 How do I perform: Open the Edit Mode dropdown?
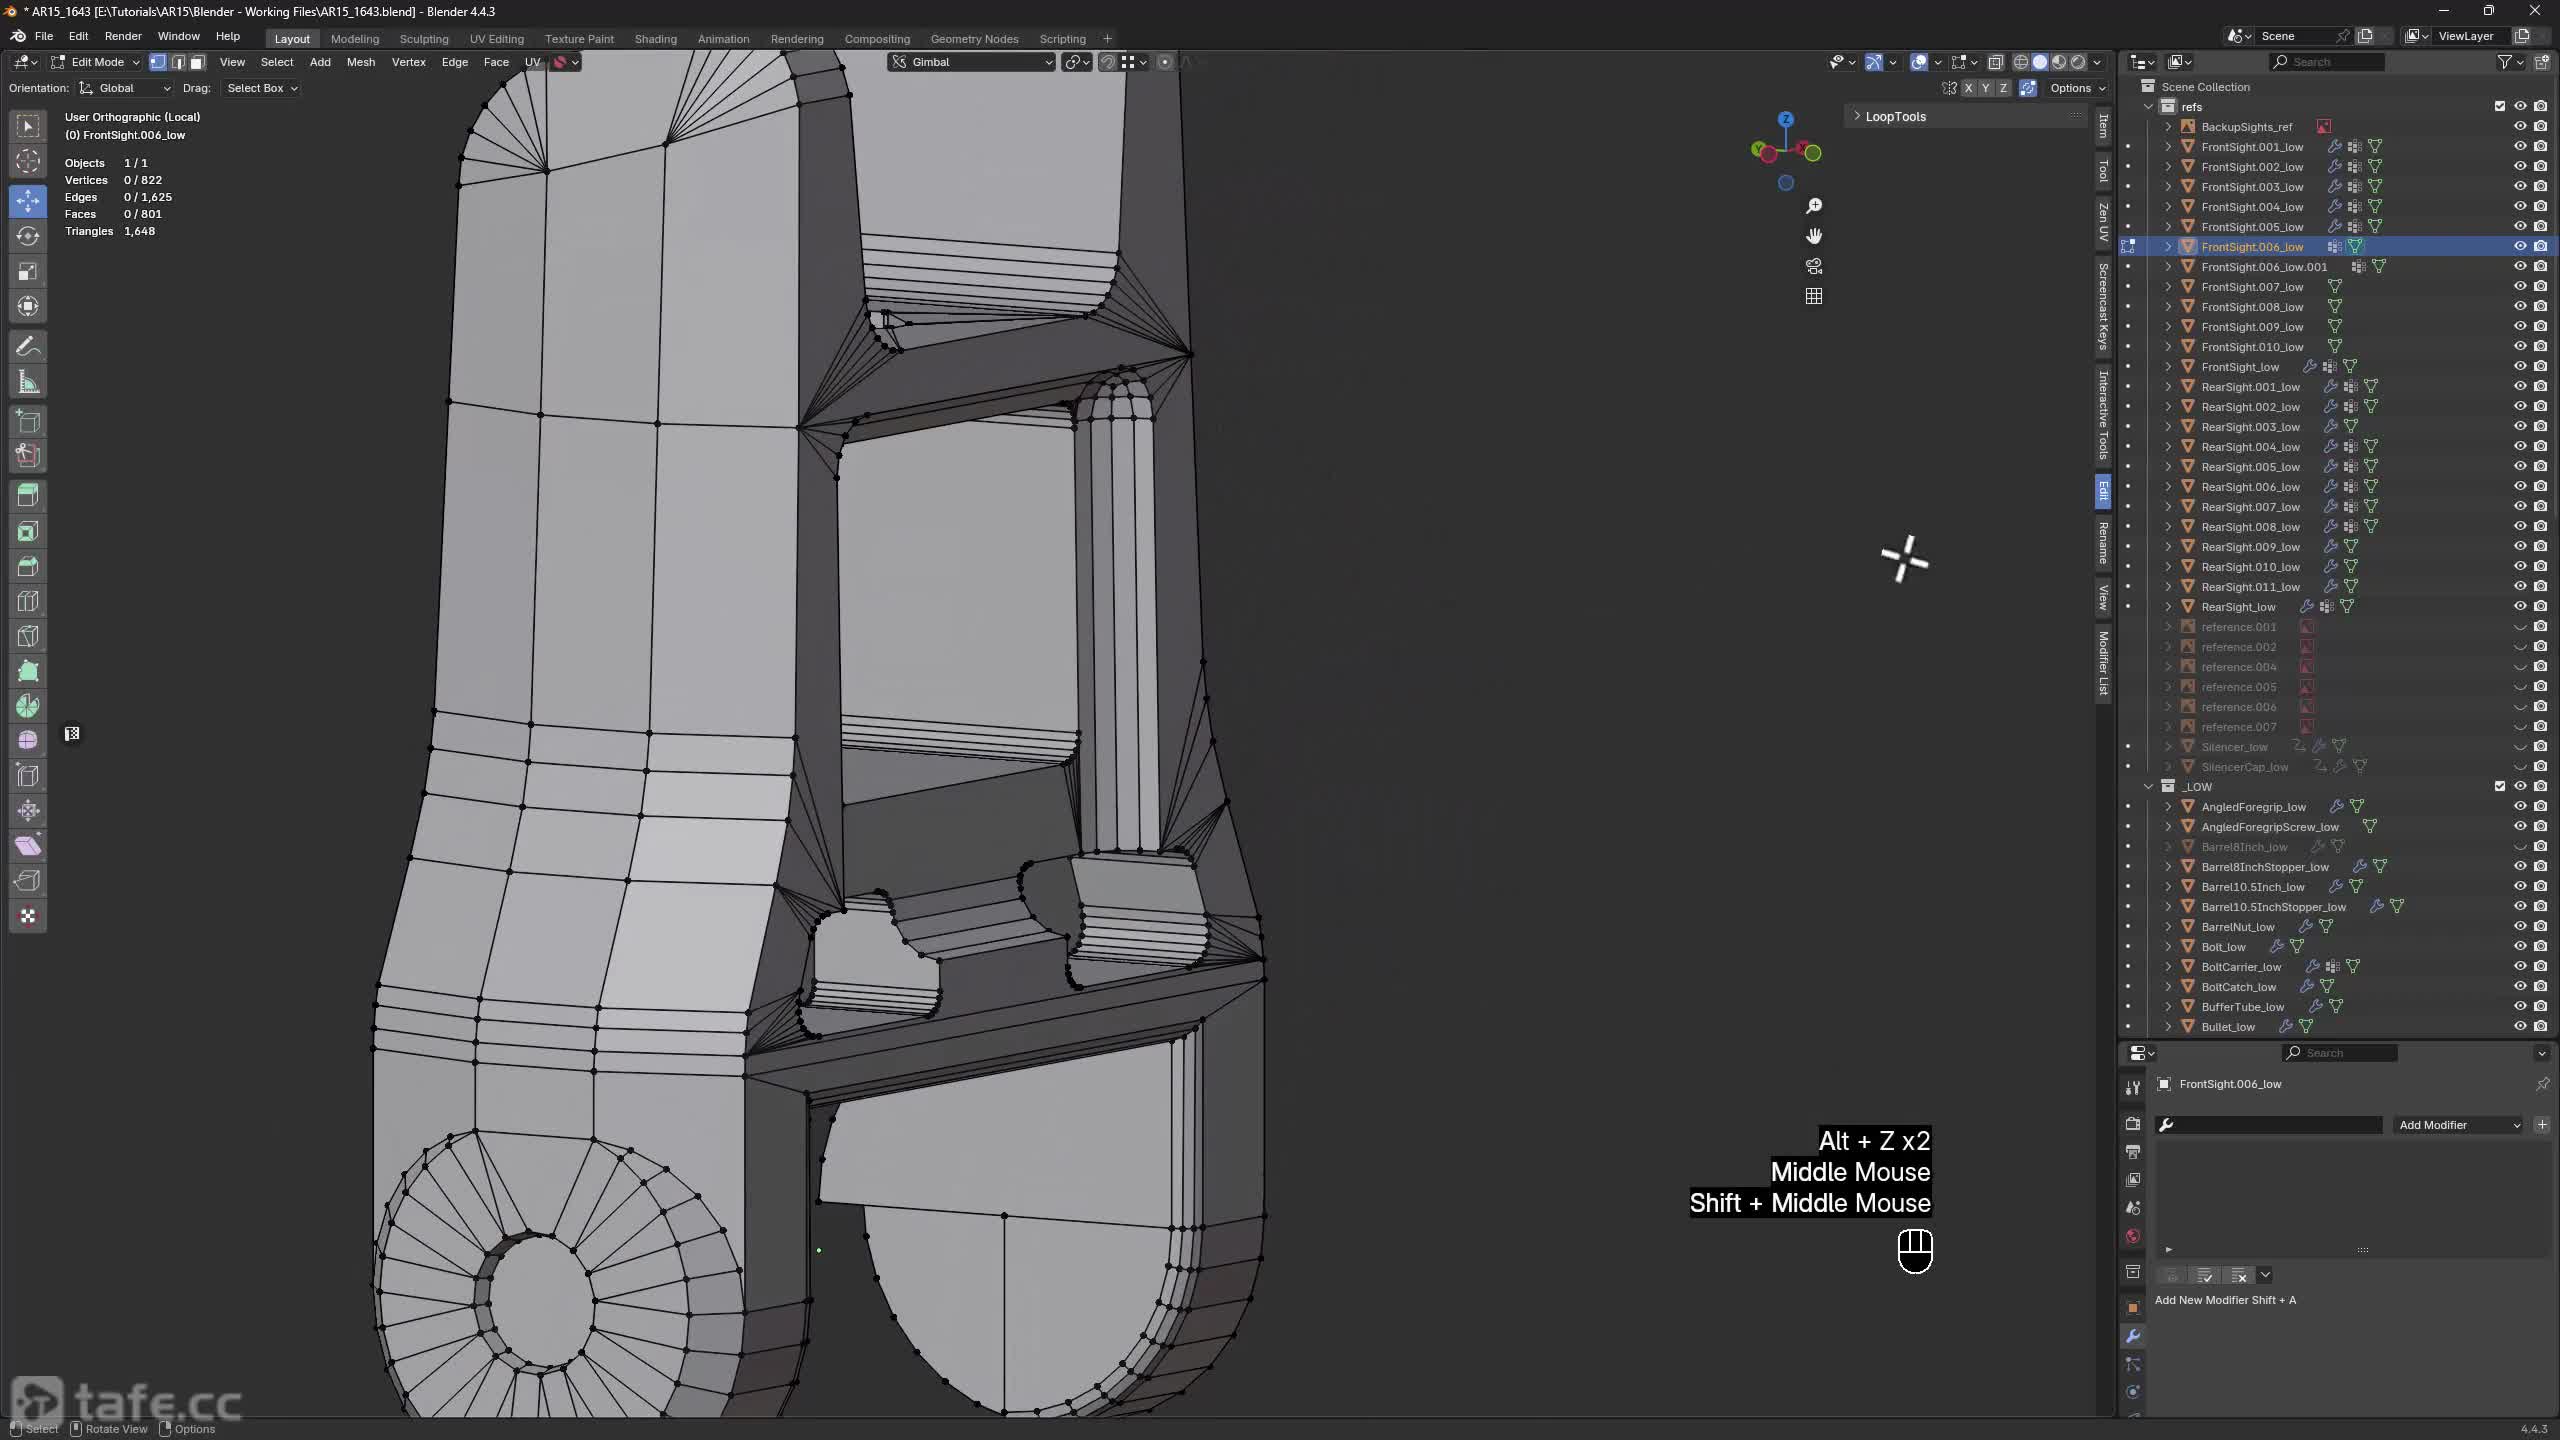pyautogui.click(x=96, y=62)
